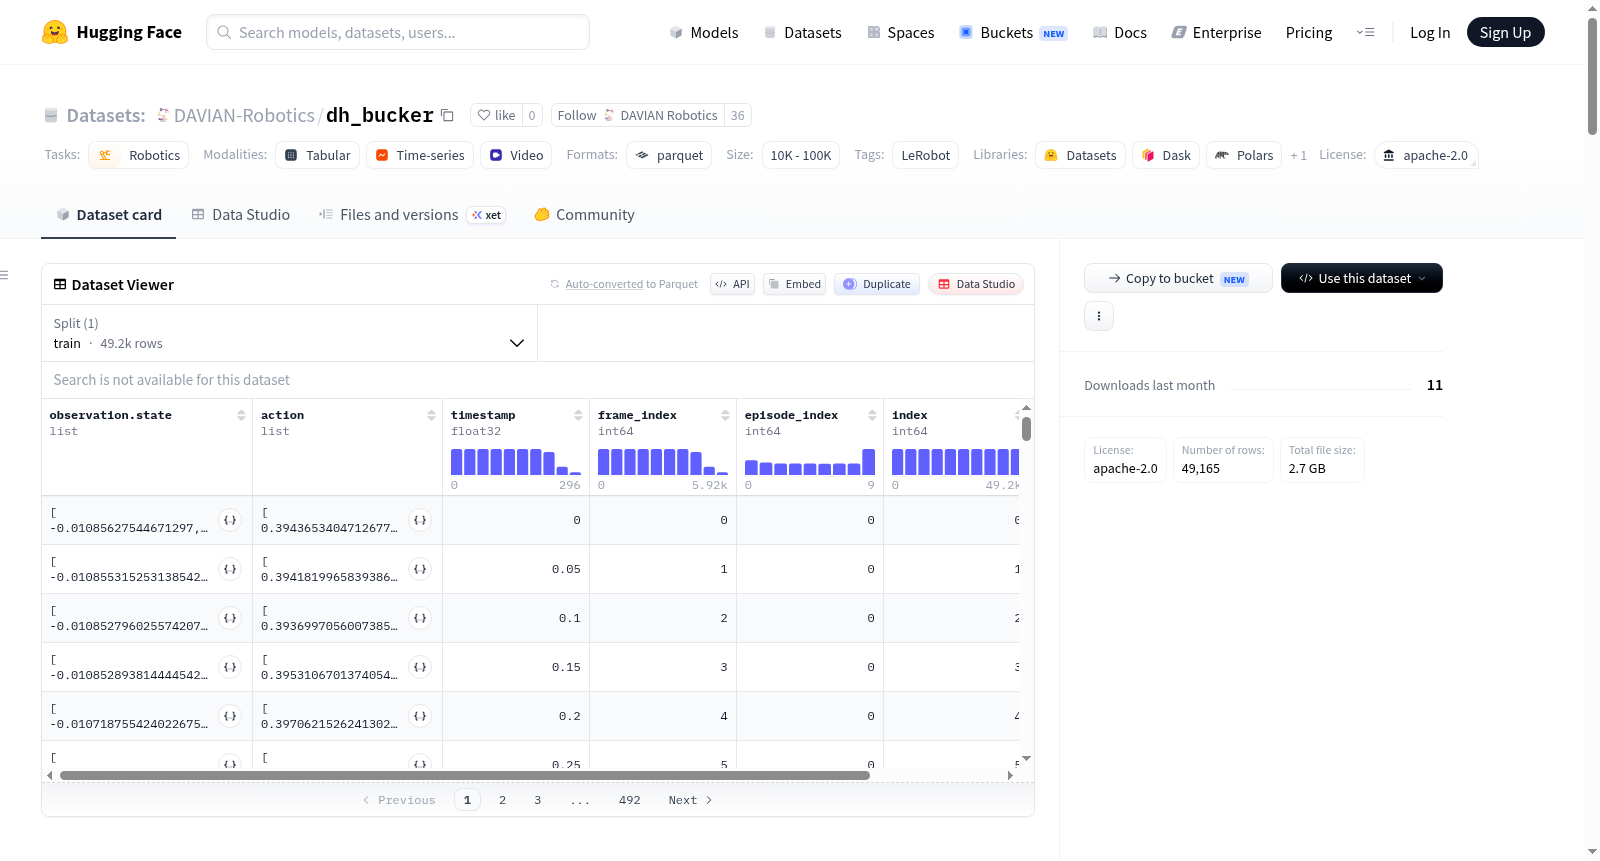Expand the Use this dataset dropdown
This screenshot has width=1600, height=861.
tap(1362, 278)
